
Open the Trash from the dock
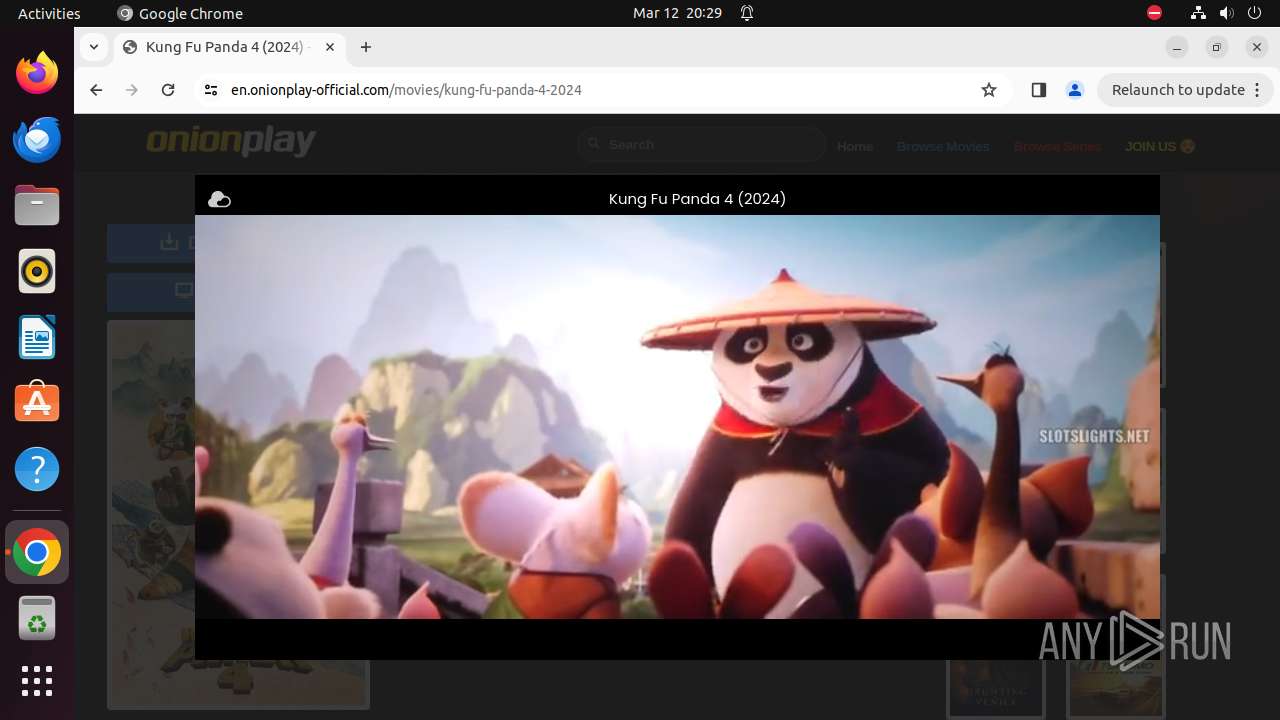click(37, 619)
